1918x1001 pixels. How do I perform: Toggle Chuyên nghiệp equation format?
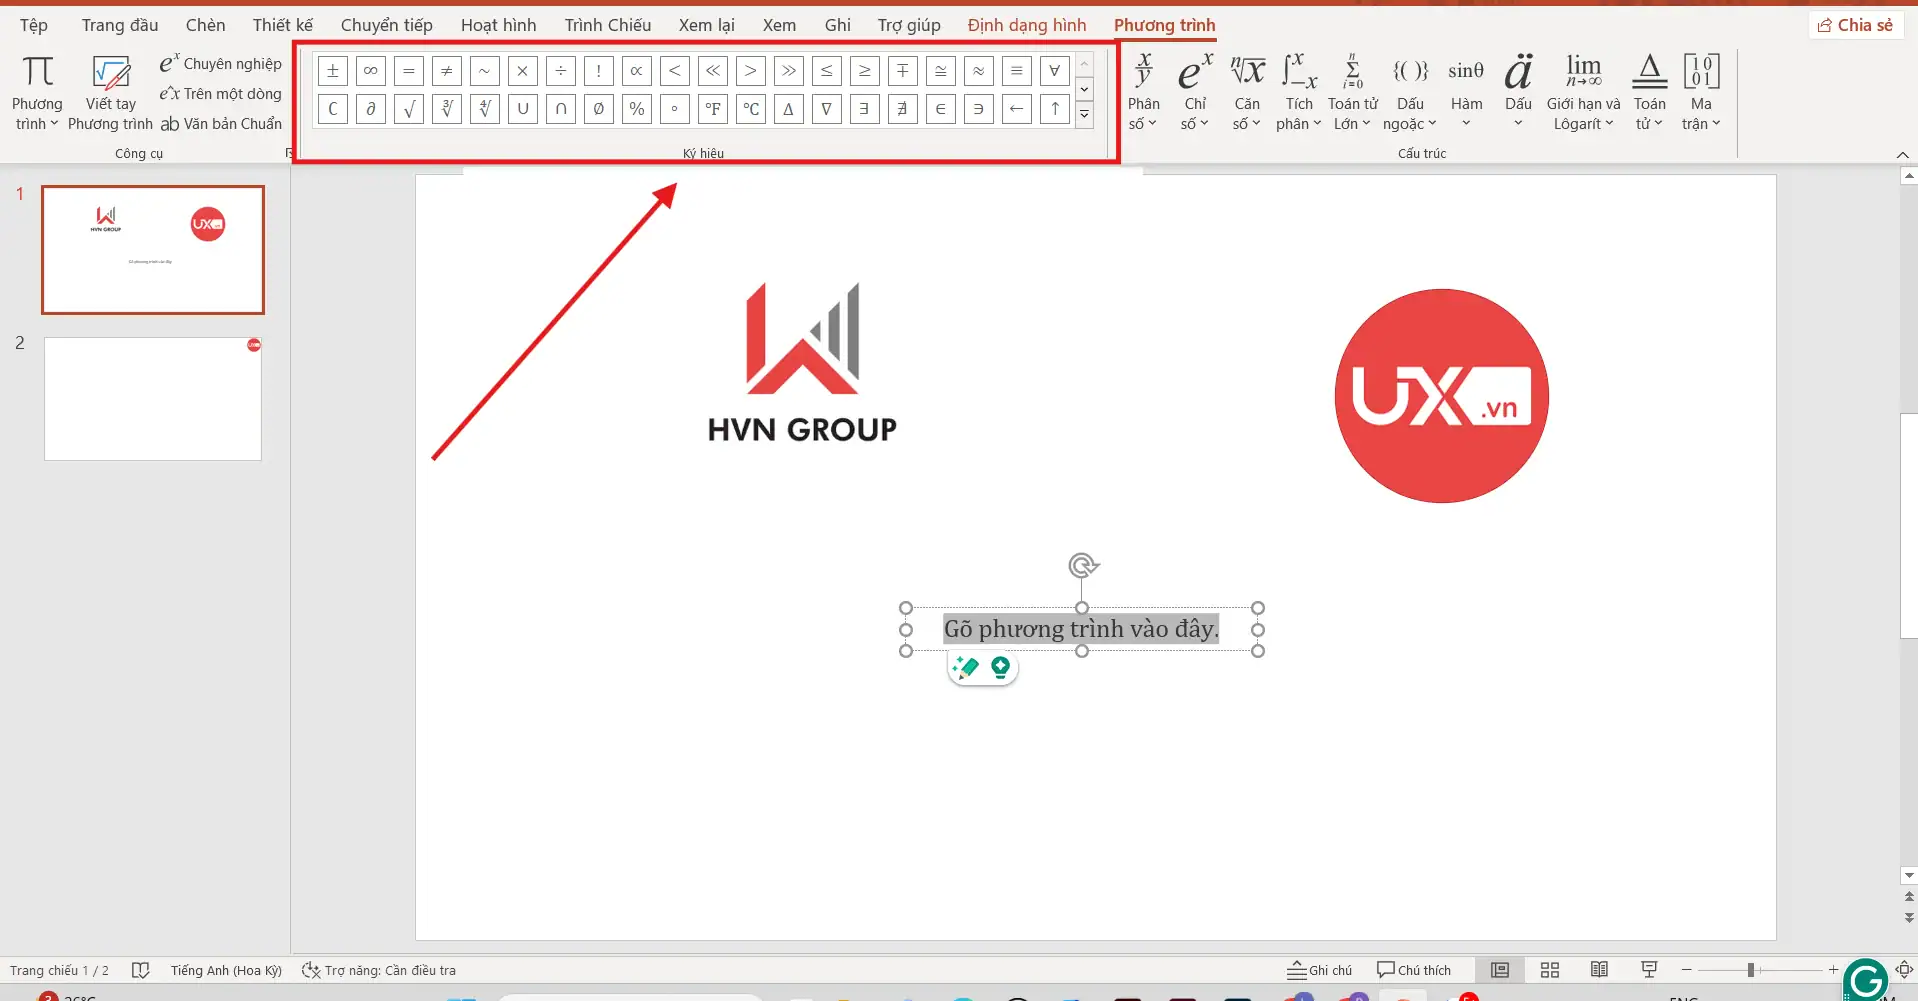(x=221, y=64)
